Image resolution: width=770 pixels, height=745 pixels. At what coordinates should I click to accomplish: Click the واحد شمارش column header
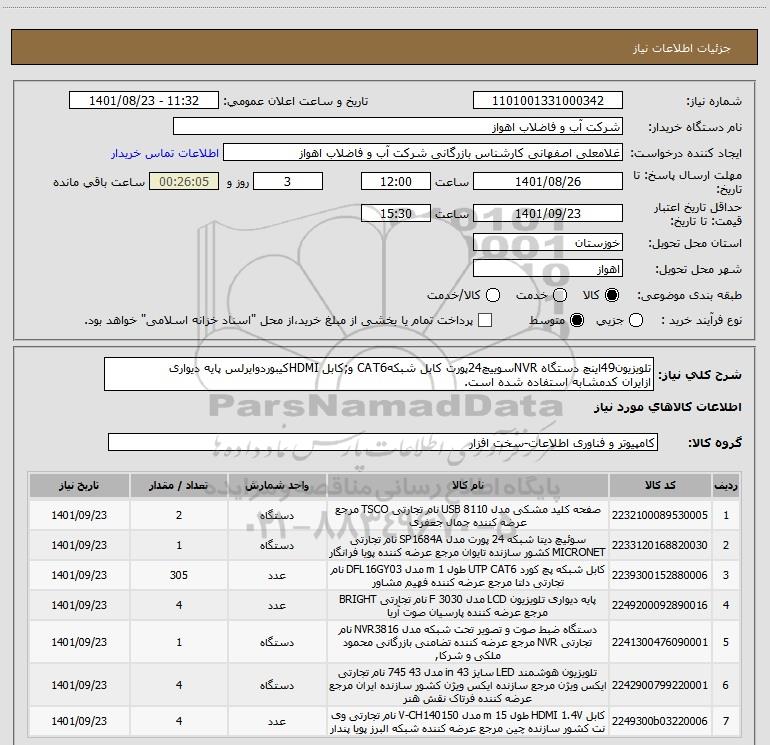point(277,485)
